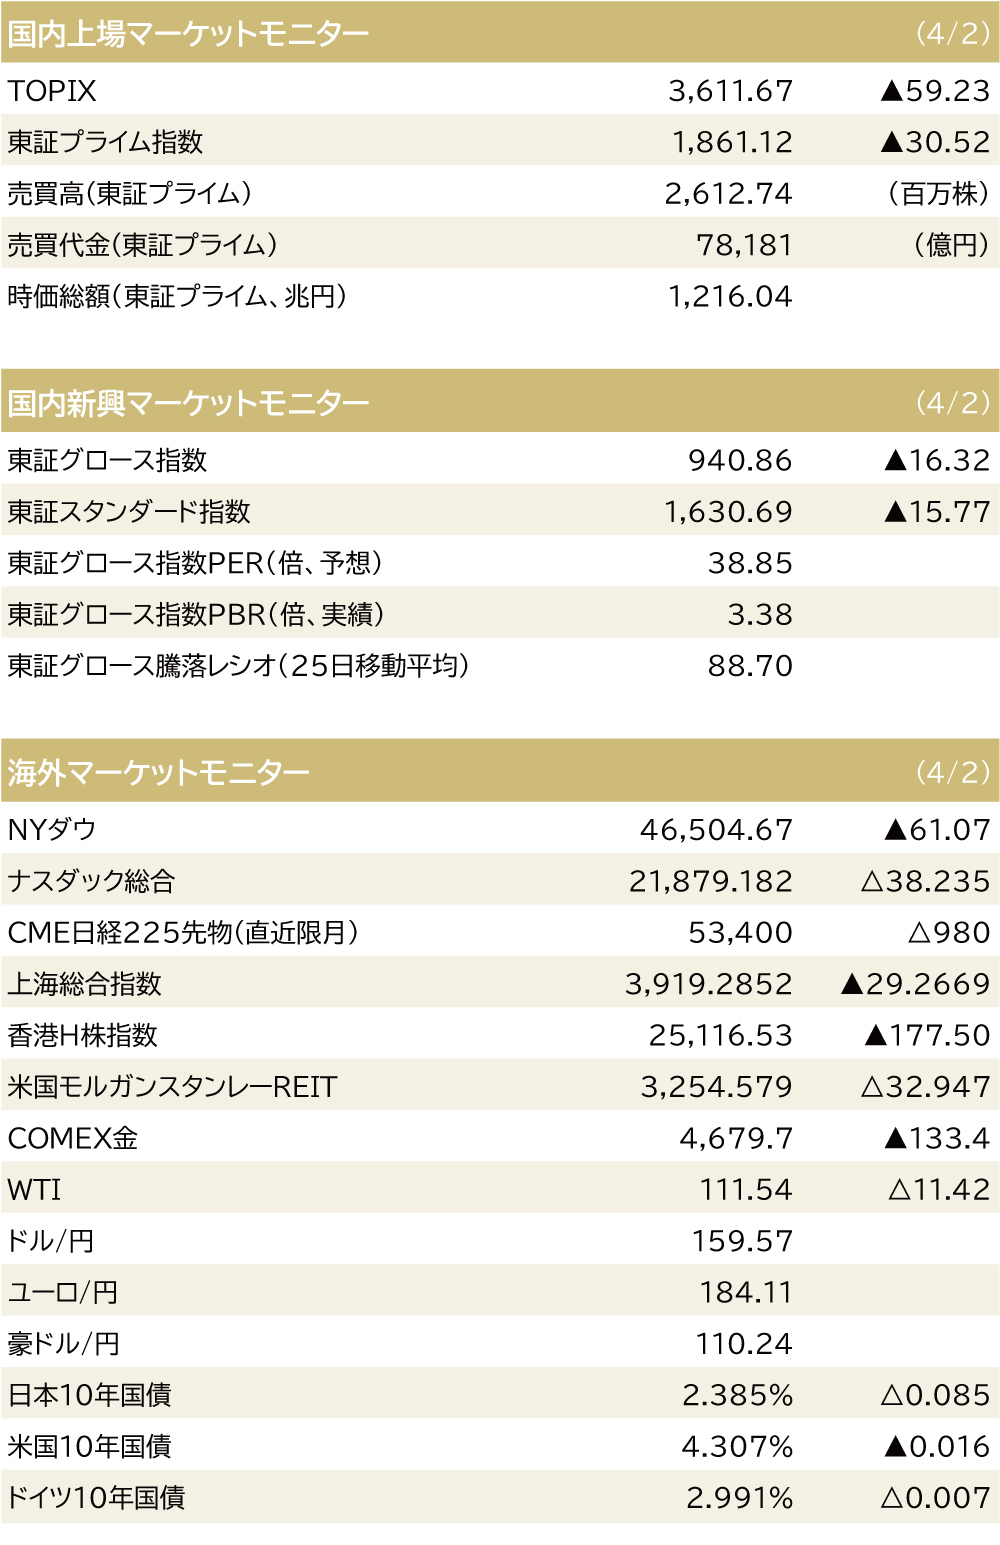Select the 日本10年国債 yield 2.385%
The image size is (1000, 1545).
click(x=737, y=1395)
